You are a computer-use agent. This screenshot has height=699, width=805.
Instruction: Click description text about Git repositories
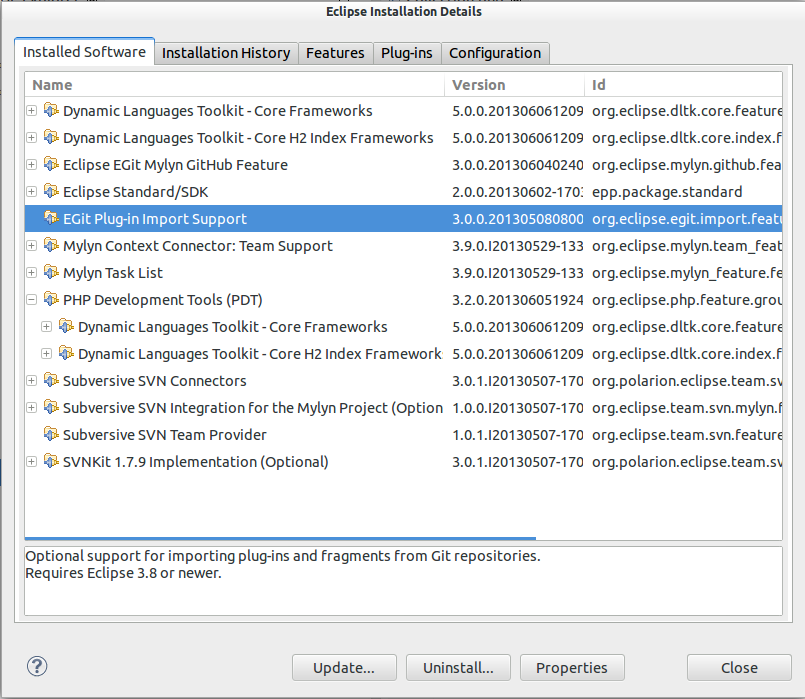(283, 556)
